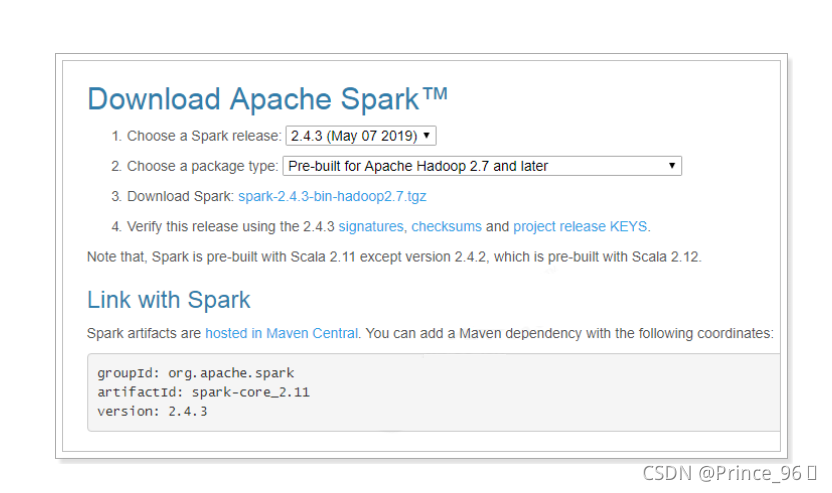
Task: Click the artifactId spark-core_2.11 line
Action: point(203,392)
